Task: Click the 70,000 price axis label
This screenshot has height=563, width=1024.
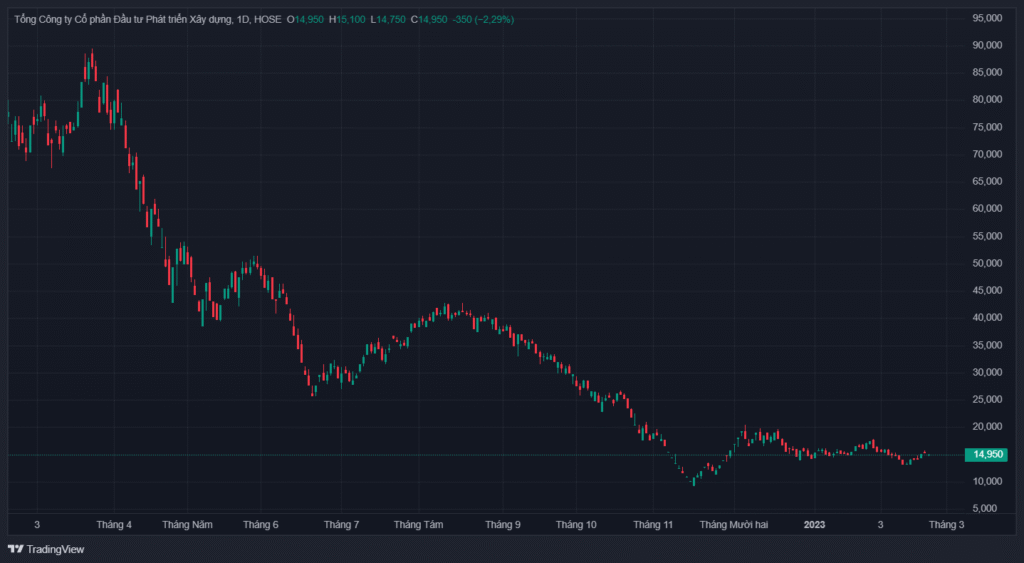Action: coord(987,154)
